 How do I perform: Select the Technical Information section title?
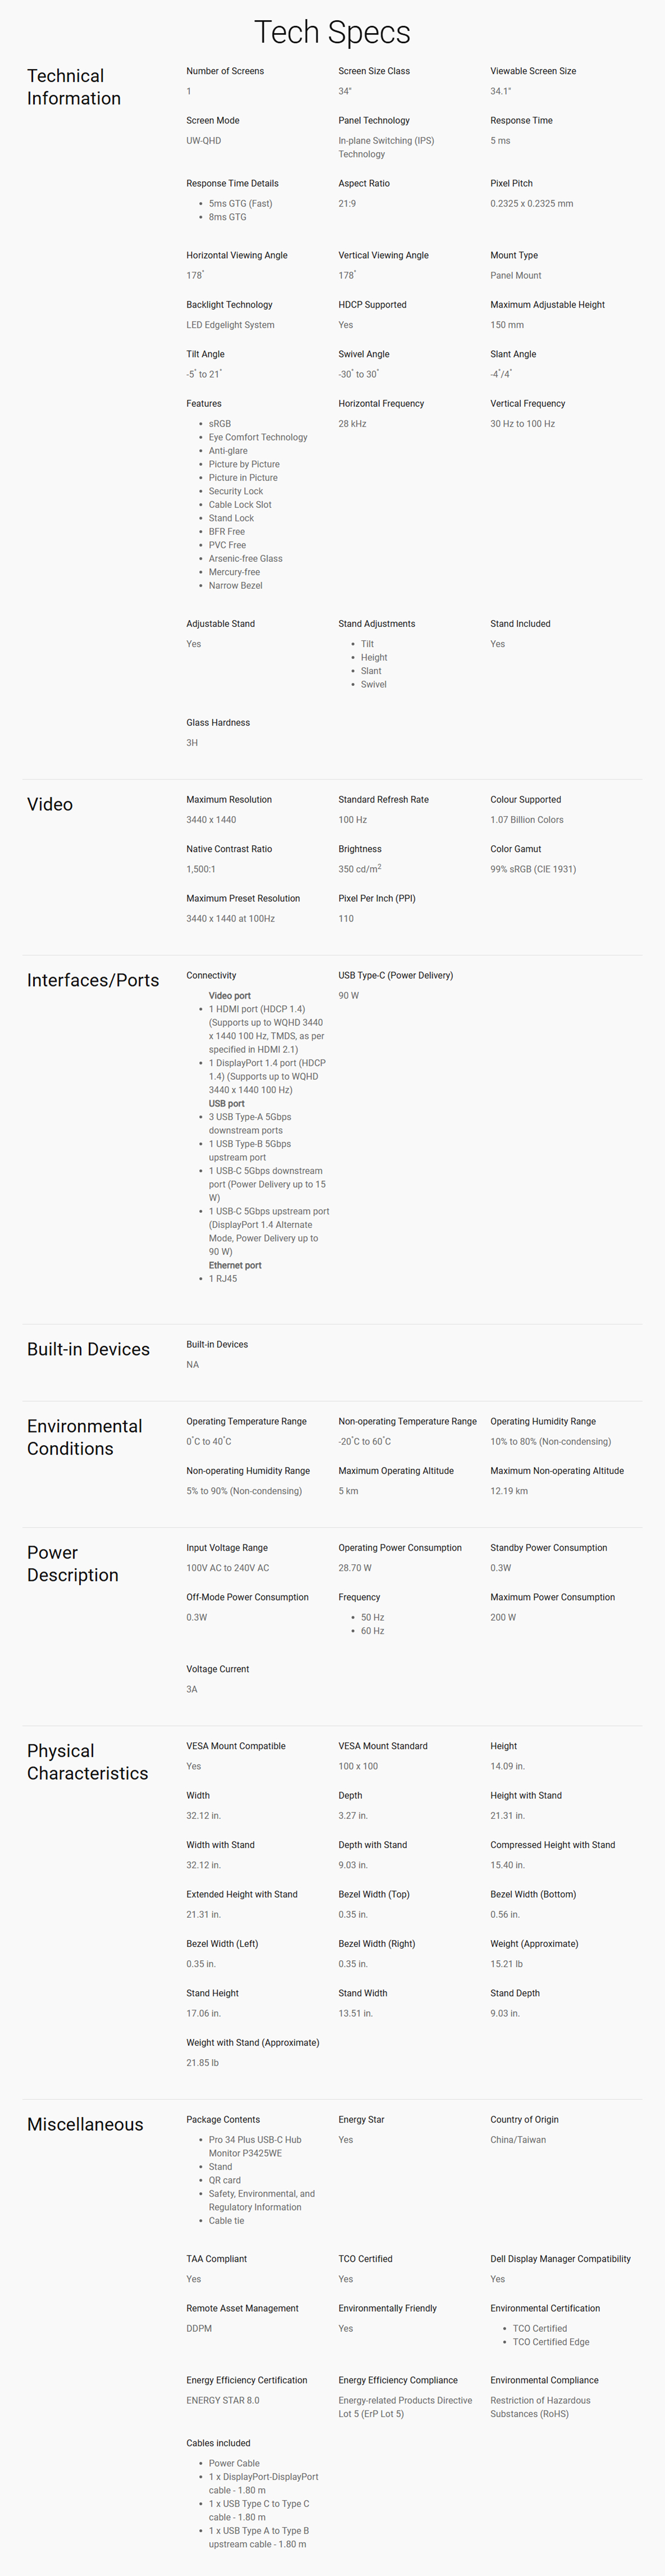(74, 87)
